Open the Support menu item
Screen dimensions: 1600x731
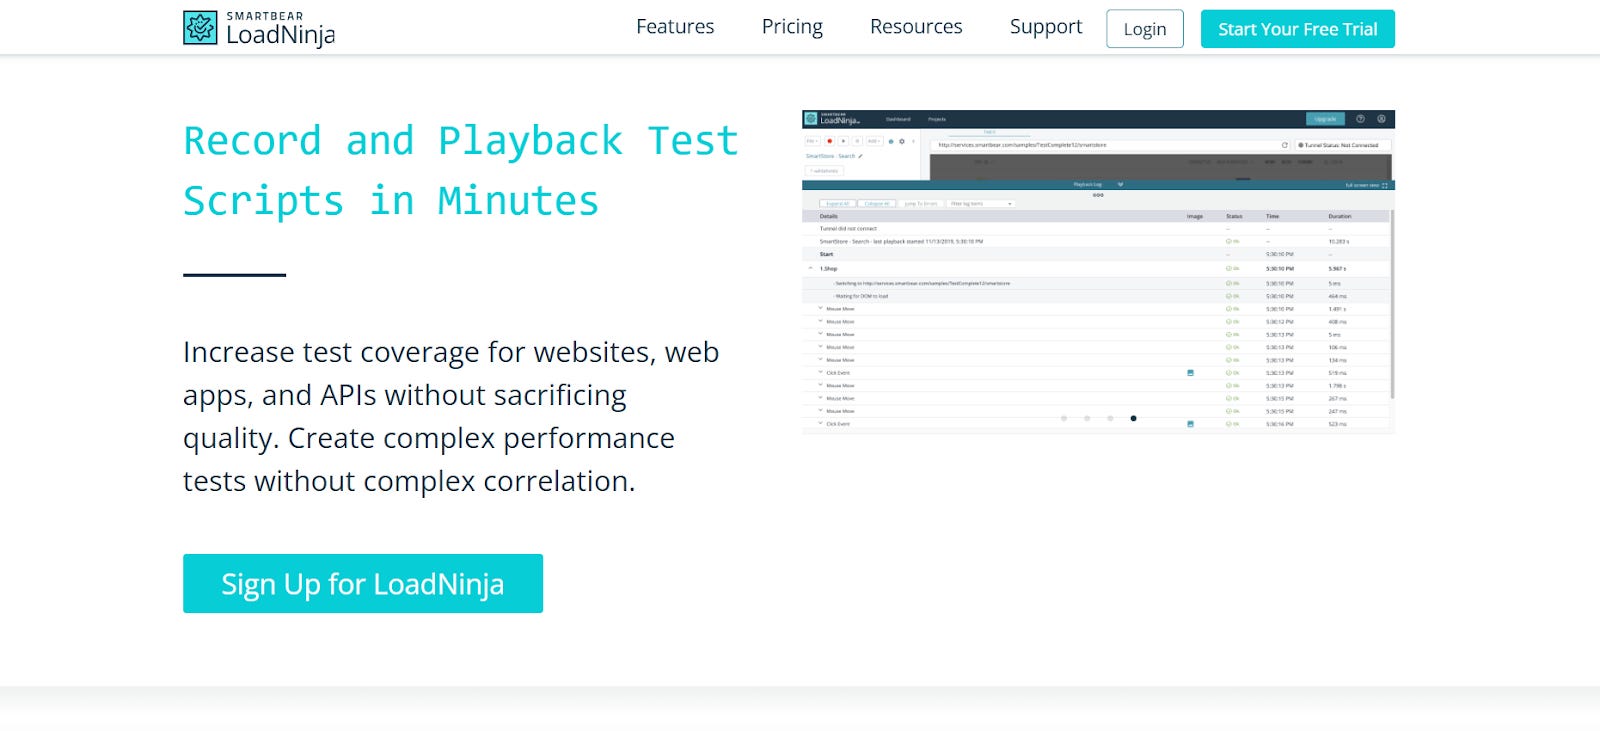pos(1046,27)
